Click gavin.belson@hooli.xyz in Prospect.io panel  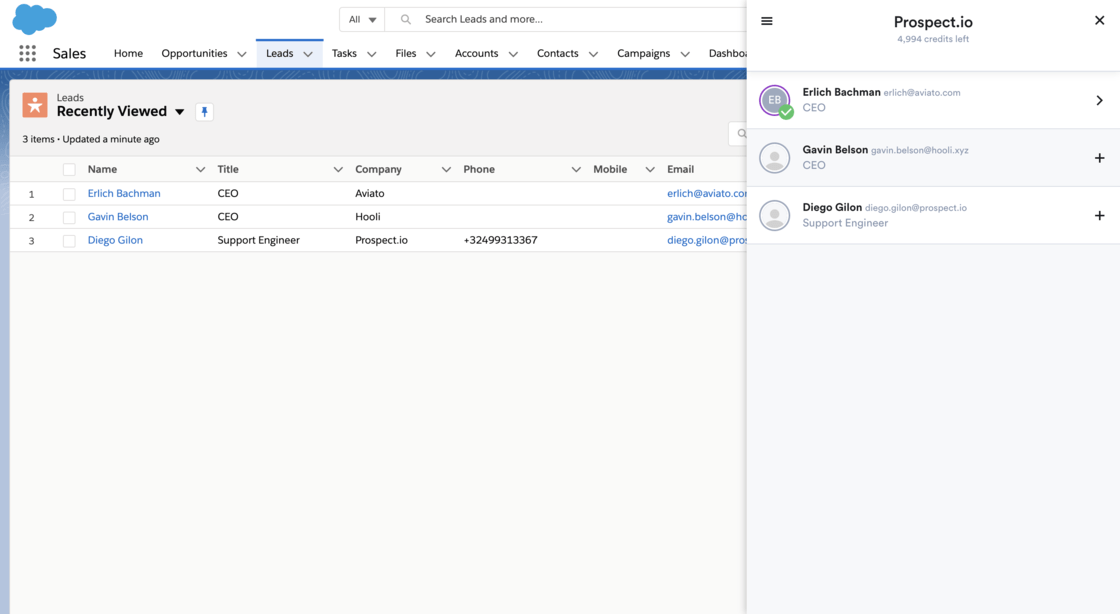click(919, 151)
